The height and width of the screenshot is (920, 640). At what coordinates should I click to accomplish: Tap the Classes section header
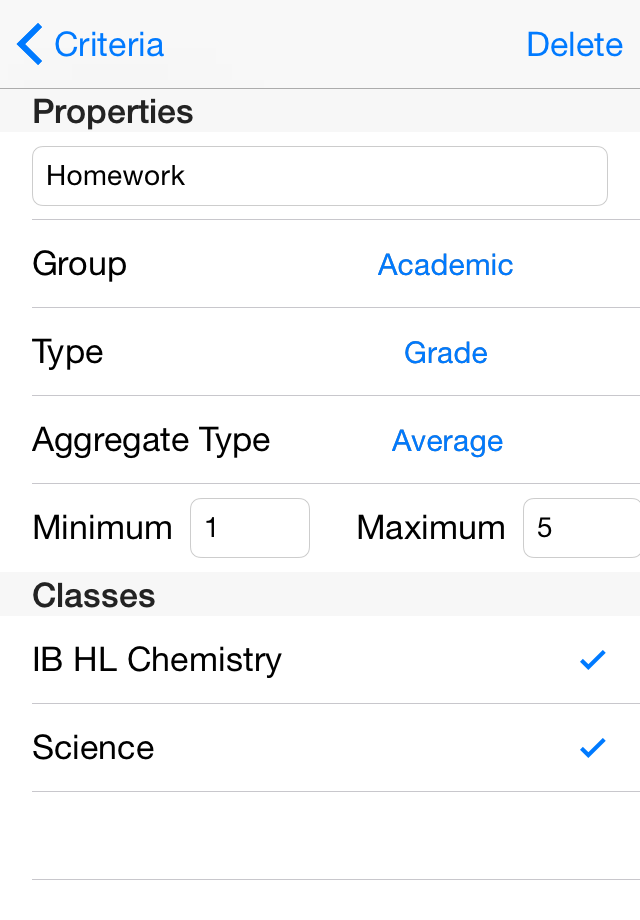click(94, 596)
